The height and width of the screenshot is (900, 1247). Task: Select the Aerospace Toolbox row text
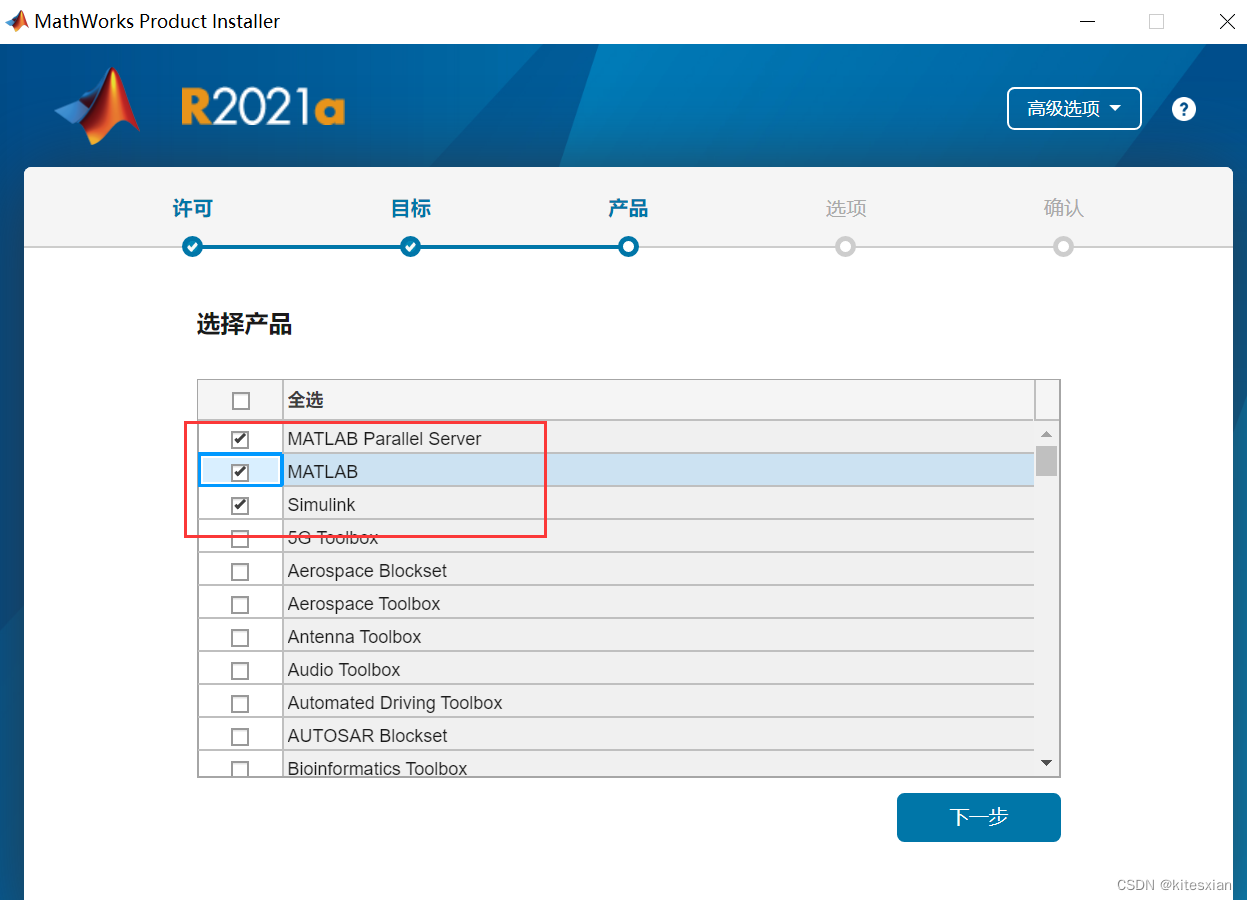click(x=364, y=604)
